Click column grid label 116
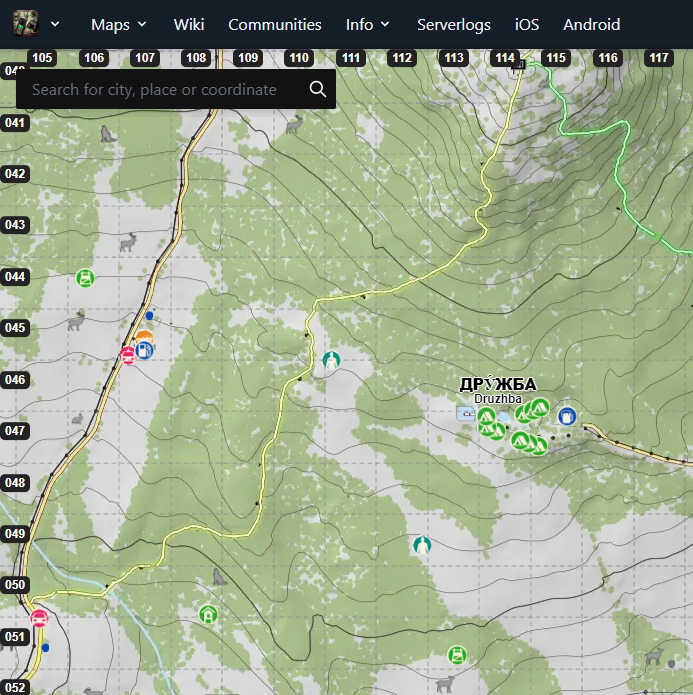The height and width of the screenshot is (695, 693). tap(607, 58)
